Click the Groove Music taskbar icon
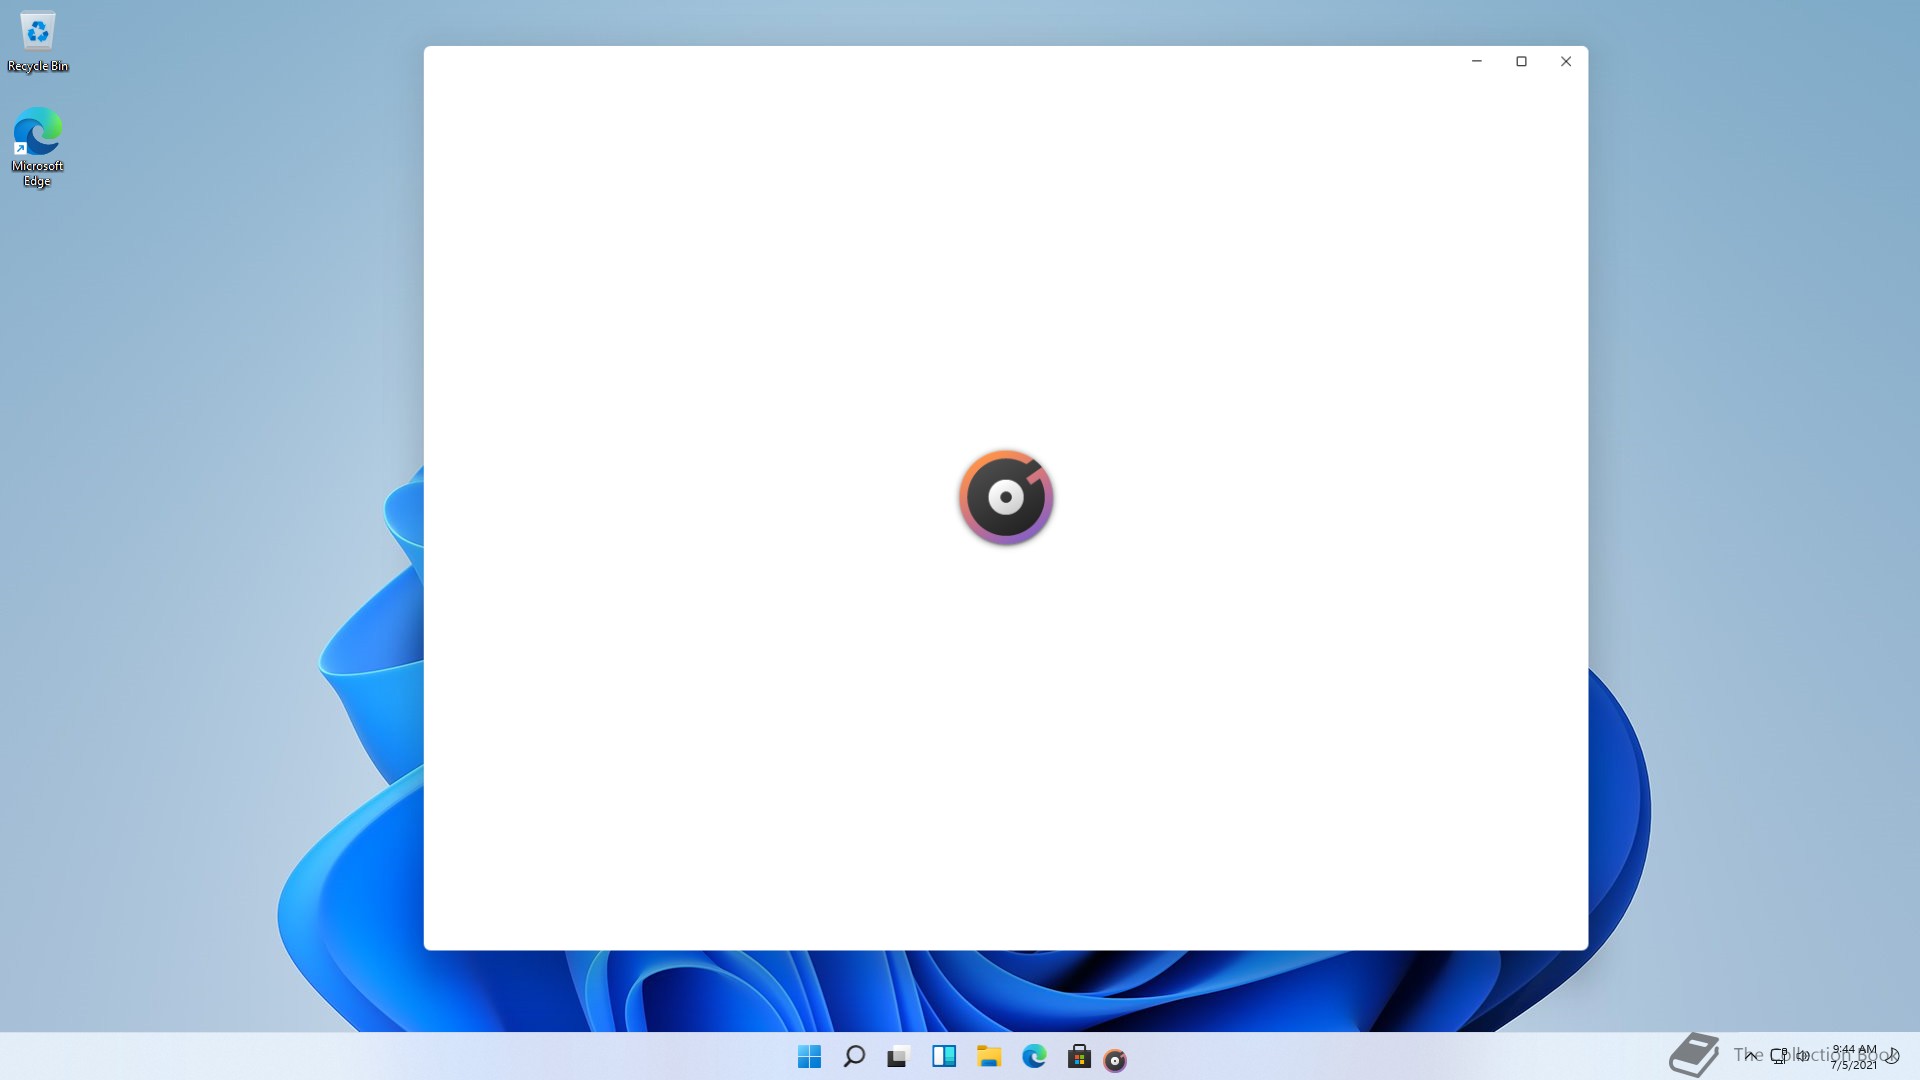 click(1115, 1060)
